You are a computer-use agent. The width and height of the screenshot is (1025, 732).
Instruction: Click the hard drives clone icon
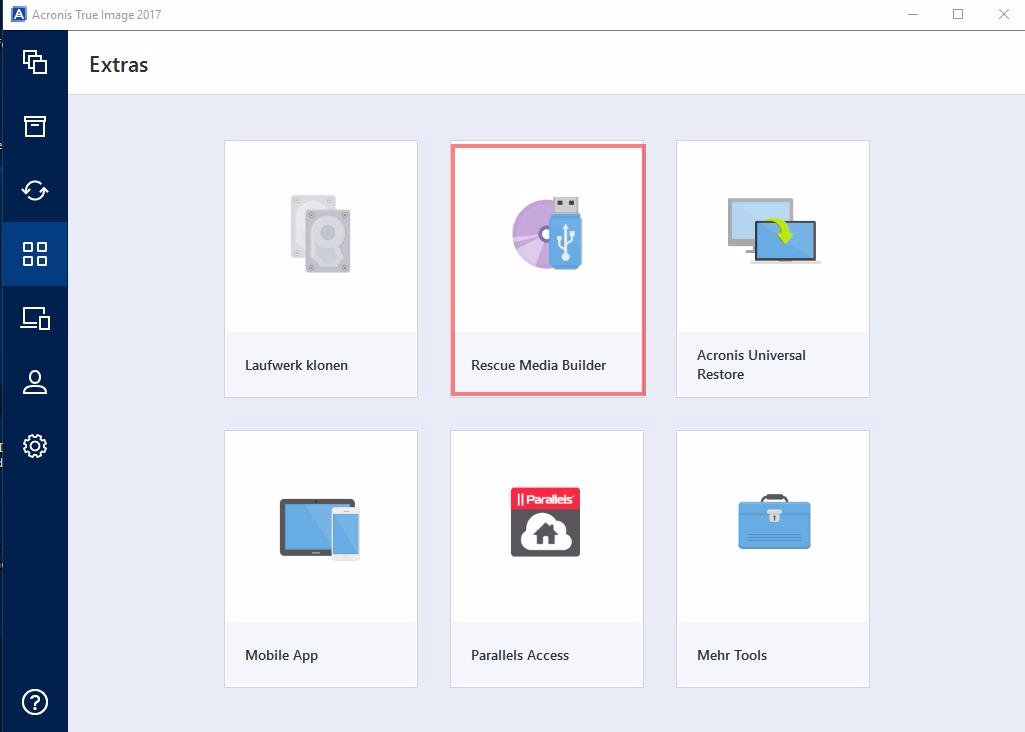click(x=320, y=233)
